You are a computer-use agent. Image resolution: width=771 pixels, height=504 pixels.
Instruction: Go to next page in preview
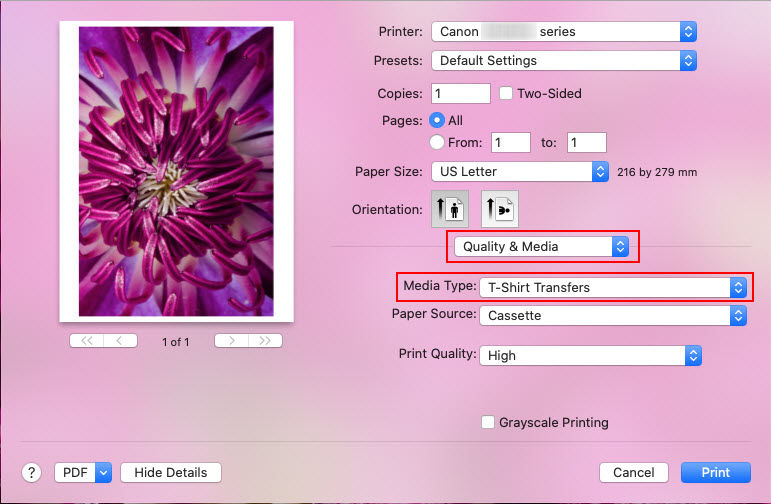232,341
